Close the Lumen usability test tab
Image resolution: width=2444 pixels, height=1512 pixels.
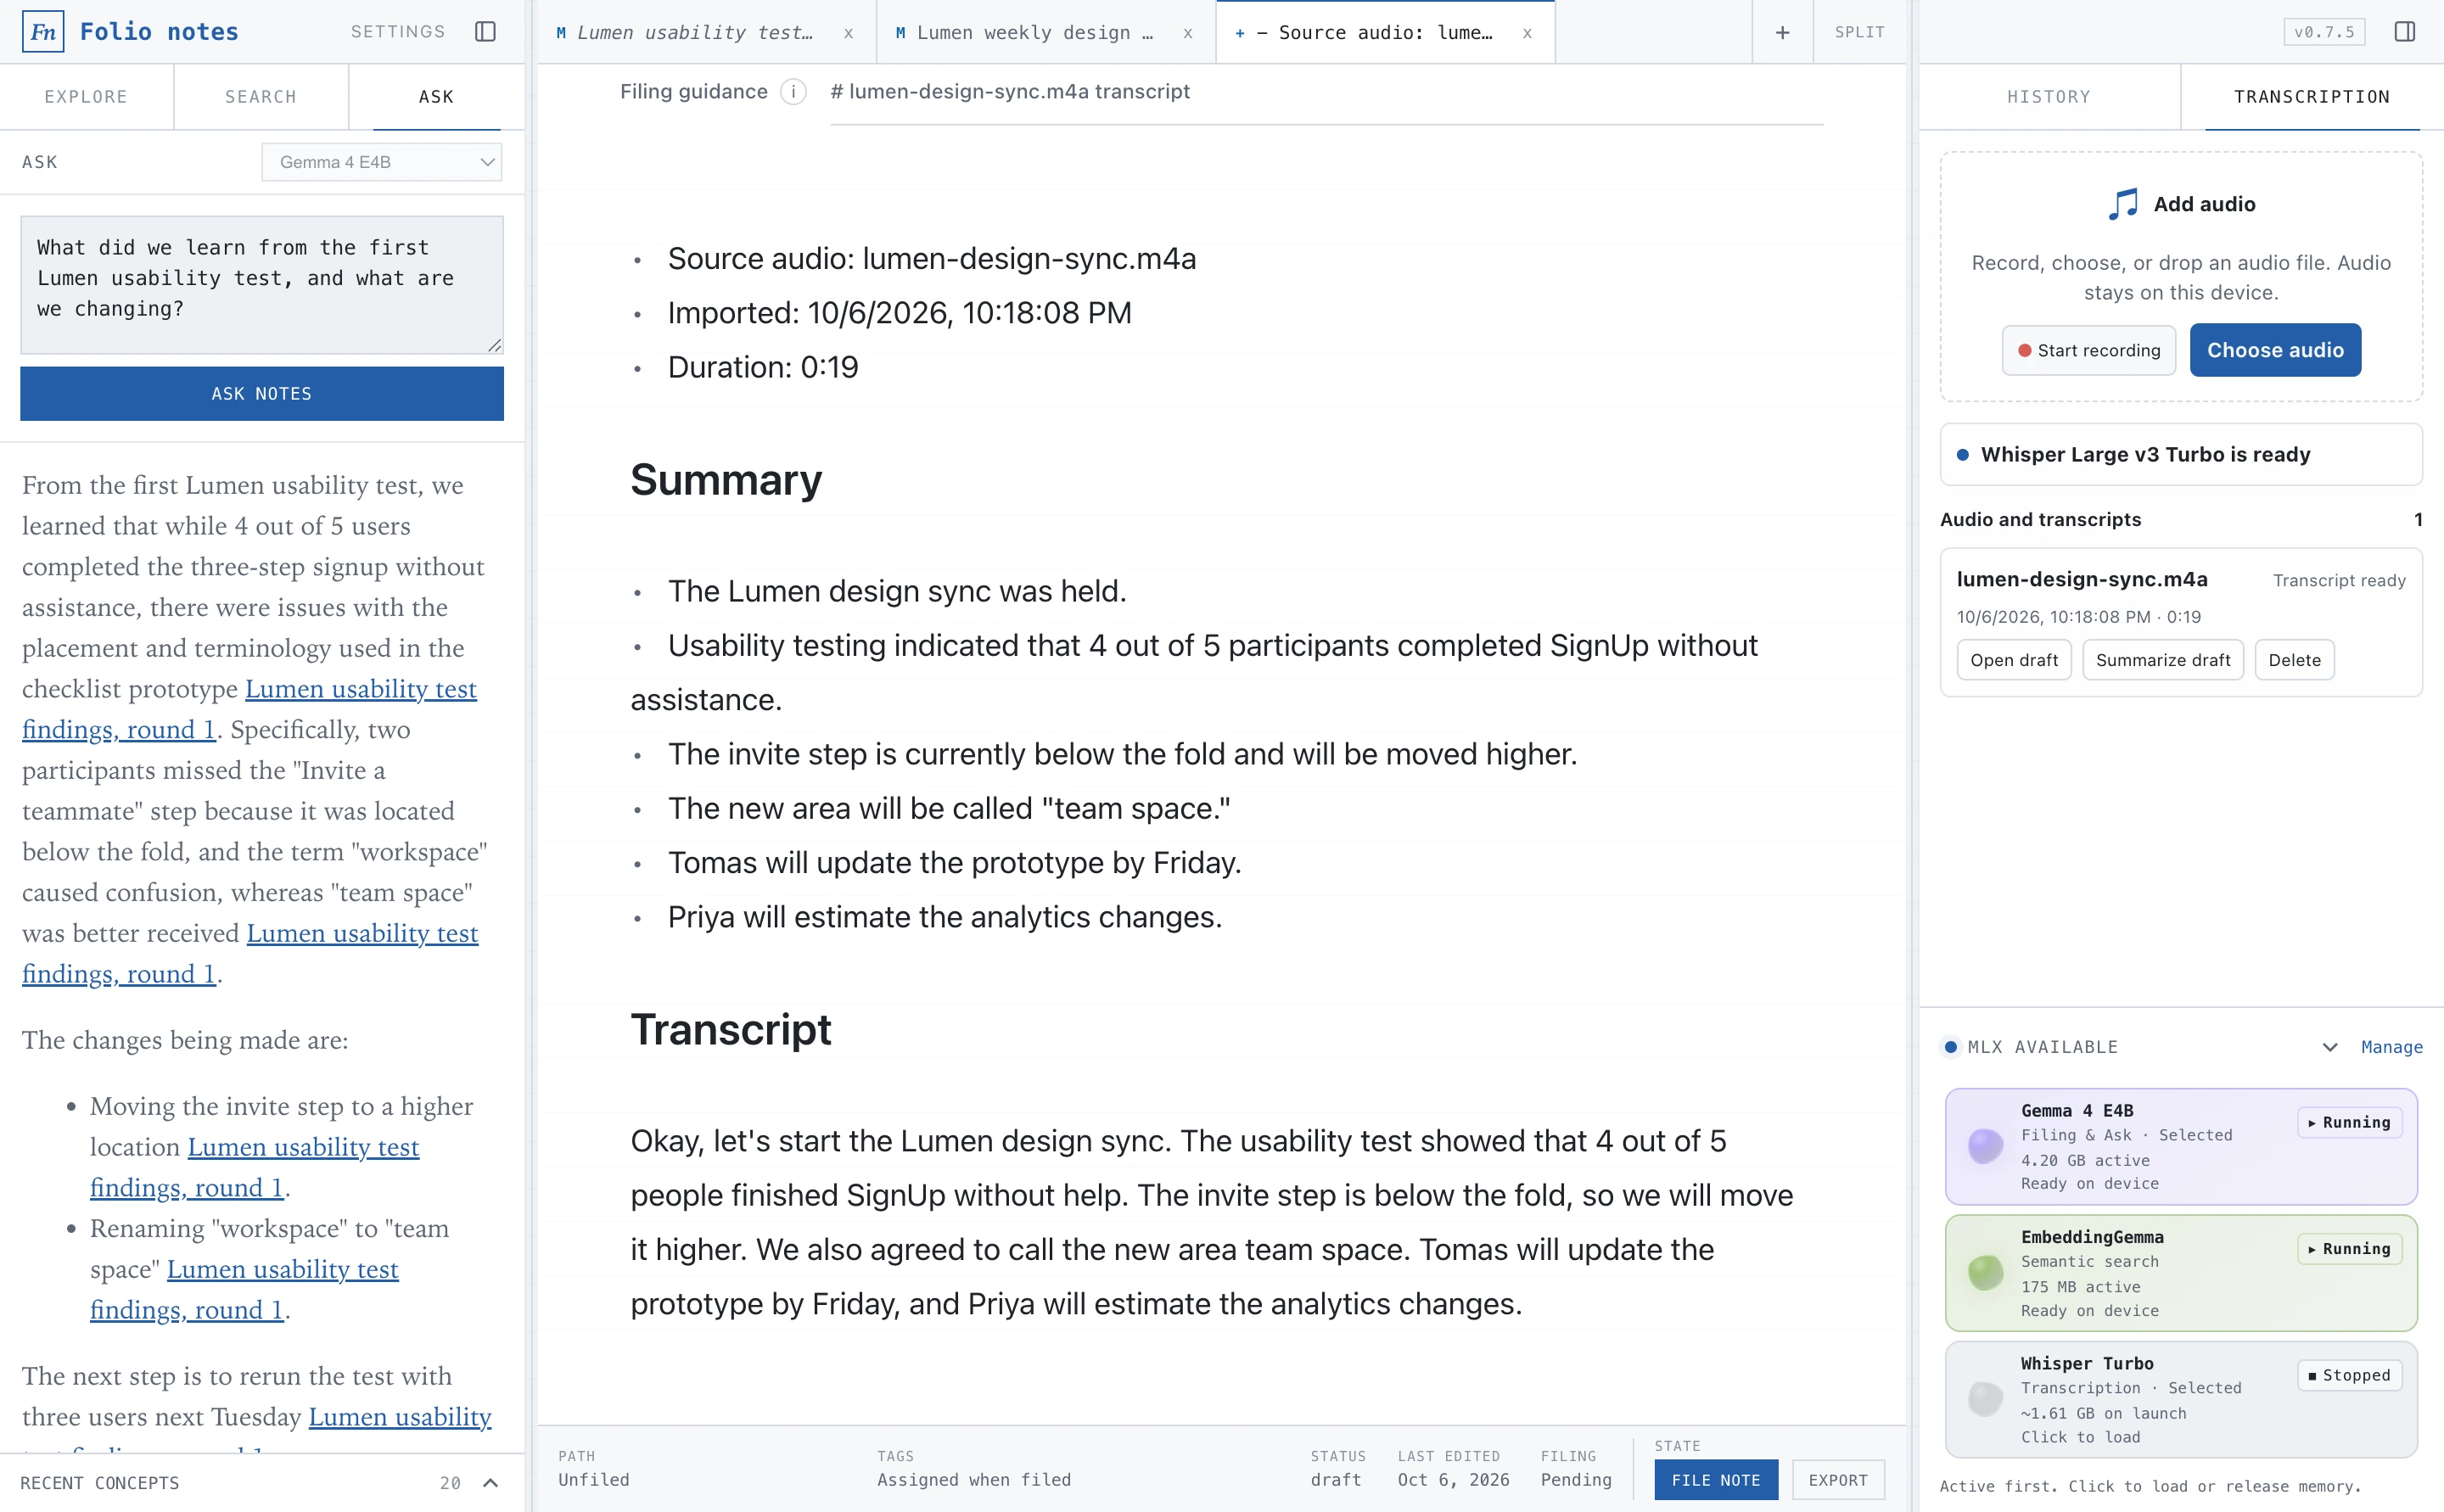pyautogui.click(x=848, y=33)
